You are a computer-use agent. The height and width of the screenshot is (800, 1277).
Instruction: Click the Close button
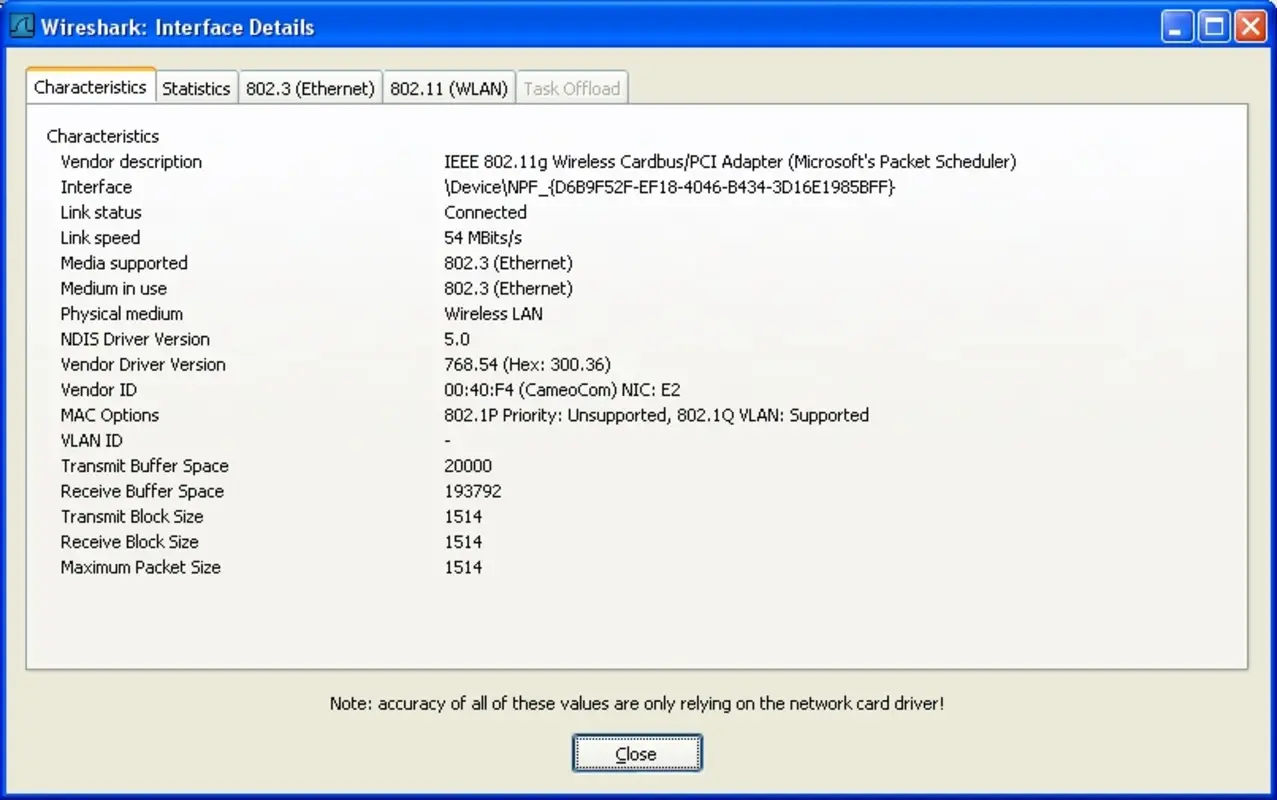tap(637, 753)
